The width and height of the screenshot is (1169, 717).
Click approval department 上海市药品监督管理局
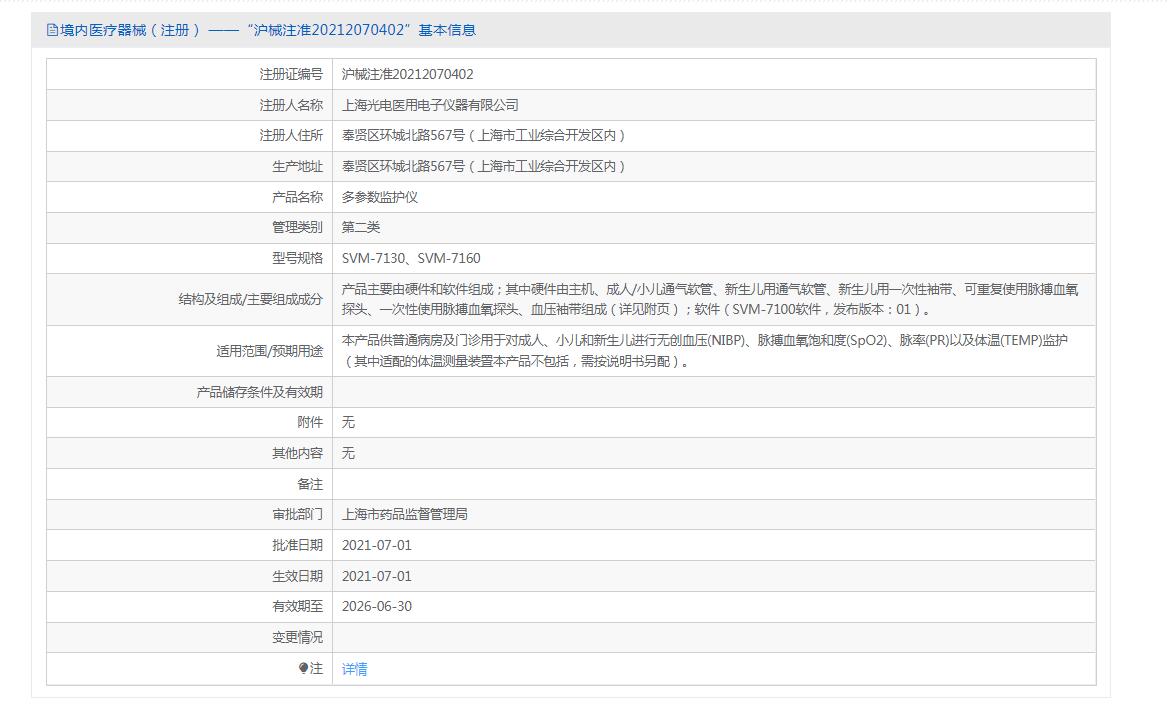[405, 514]
